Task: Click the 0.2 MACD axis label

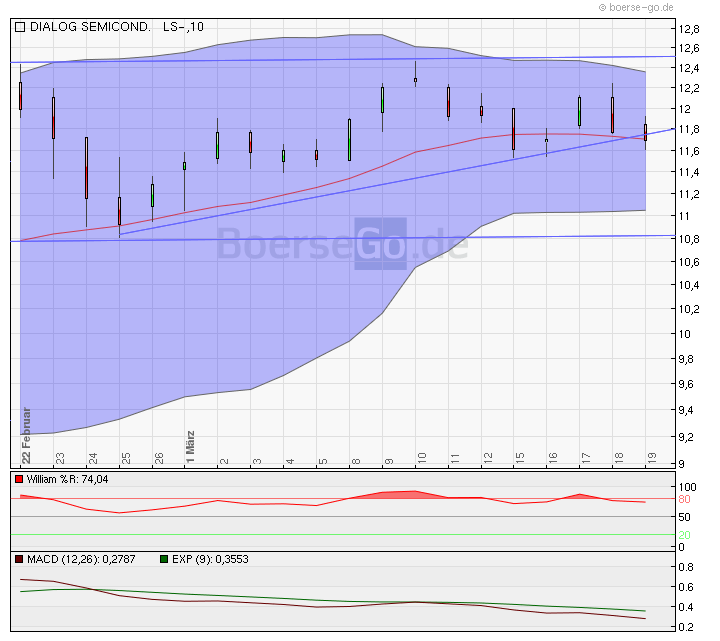Action: click(x=686, y=627)
